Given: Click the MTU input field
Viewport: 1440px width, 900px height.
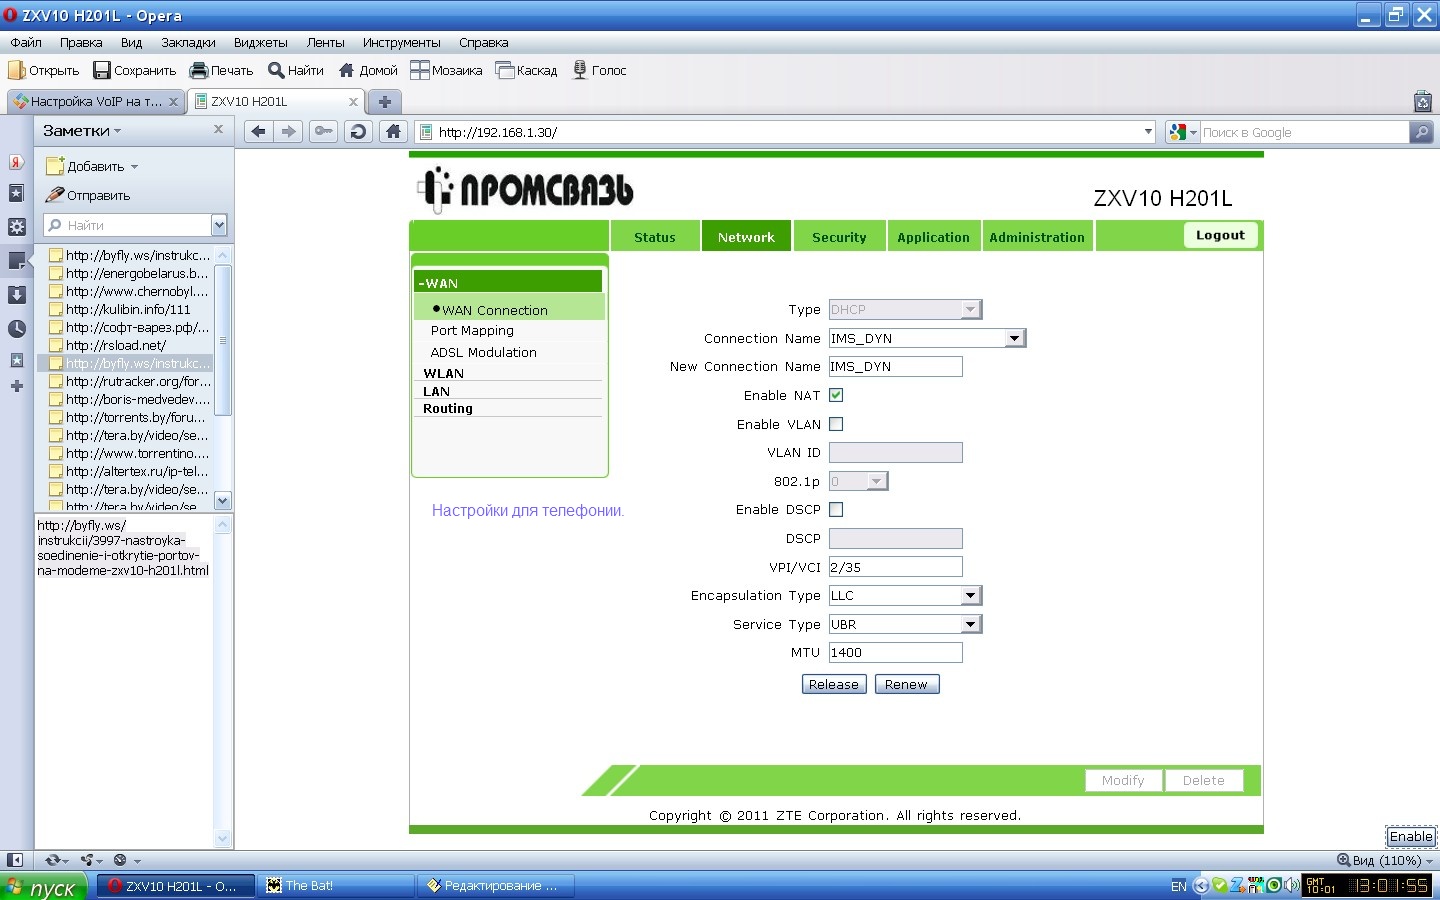Looking at the screenshot, I should tap(895, 652).
